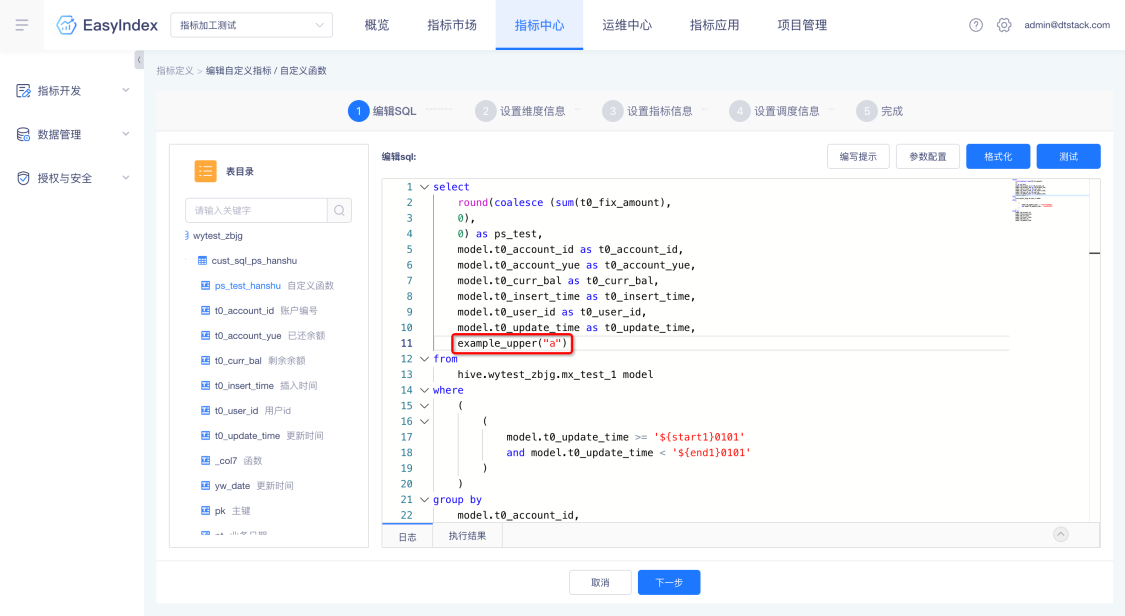This screenshot has width=1125, height=616.
Task: Click step 3 circle 设置指标信息
Action: tap(613, 111)
